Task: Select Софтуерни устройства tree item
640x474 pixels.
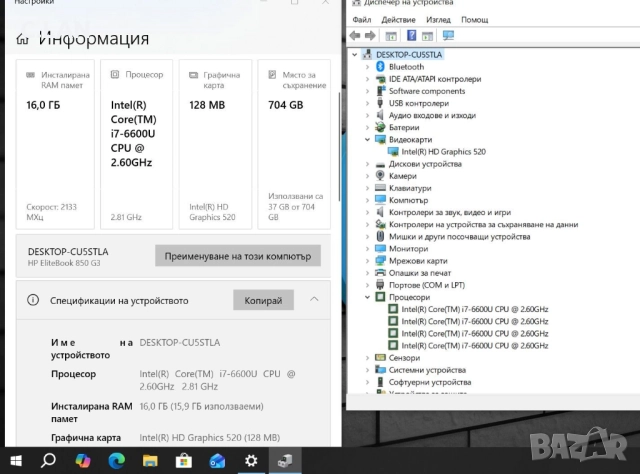Action: pos(430,382)
